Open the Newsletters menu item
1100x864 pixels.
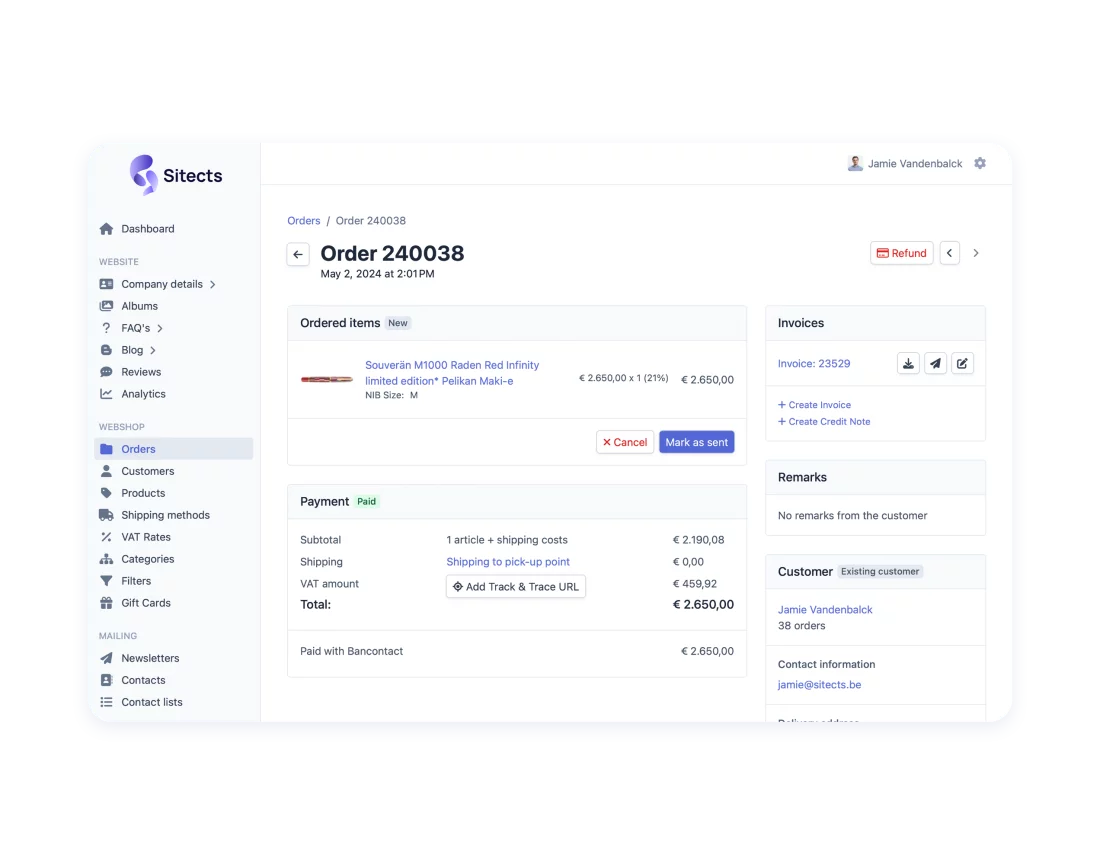tap(150, 658)
